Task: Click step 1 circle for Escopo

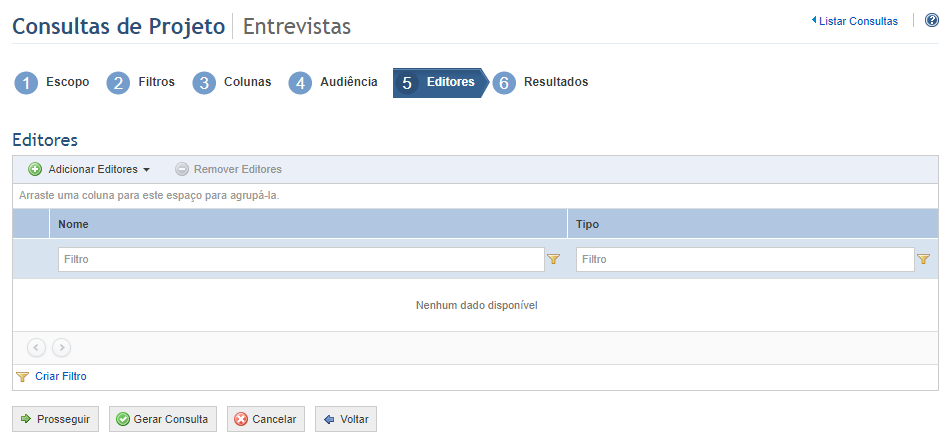Action: point(26,83)
